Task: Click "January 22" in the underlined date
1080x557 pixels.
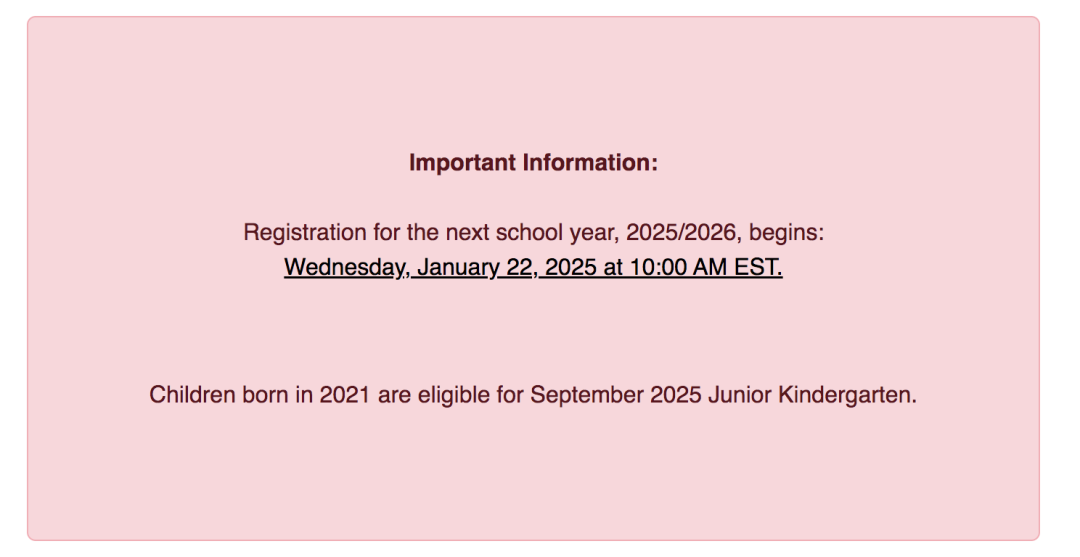Action: pyautogui.click(x=475, y=267)
